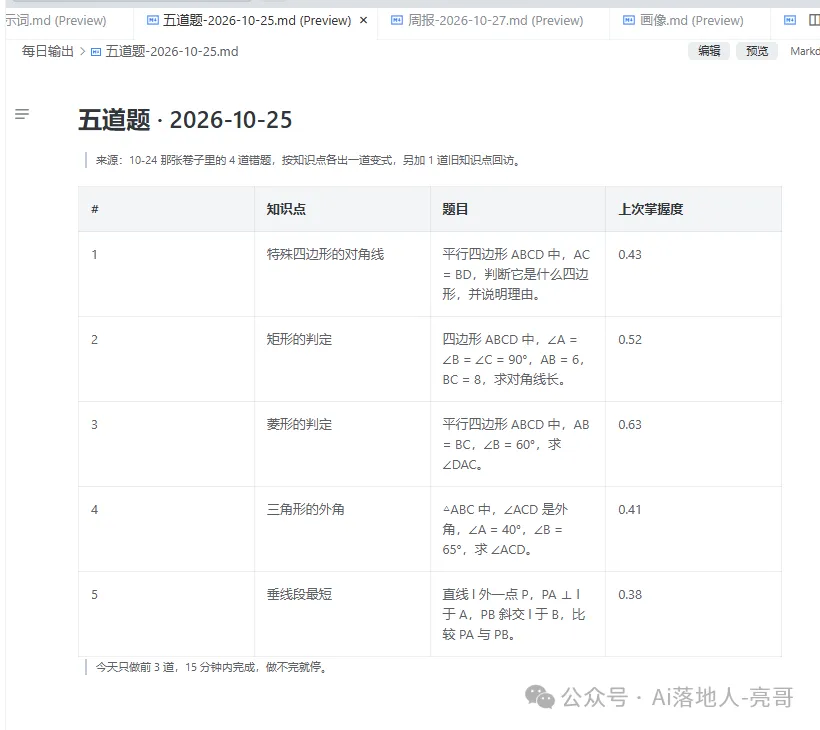Click row number 1 in table
This screenshot has height=730, width=820.
point(94,255)
